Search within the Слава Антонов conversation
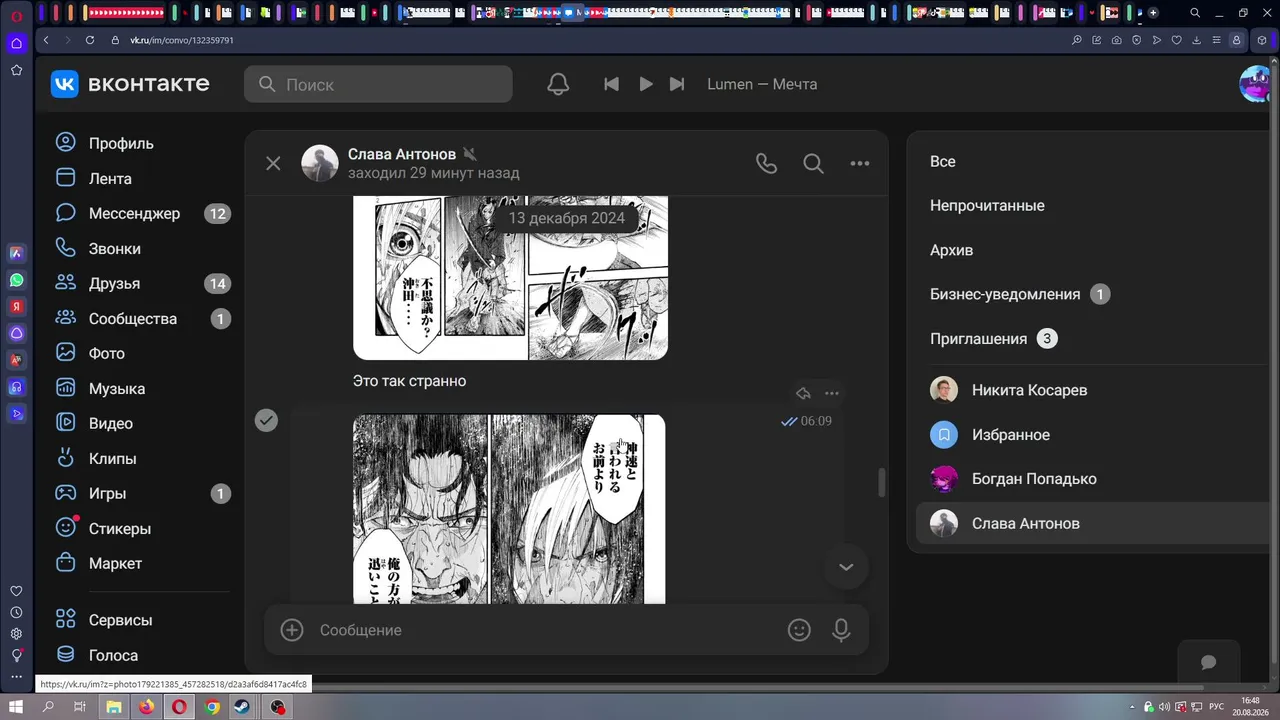This screenshot has width=1280, height=720. point(813,164)
